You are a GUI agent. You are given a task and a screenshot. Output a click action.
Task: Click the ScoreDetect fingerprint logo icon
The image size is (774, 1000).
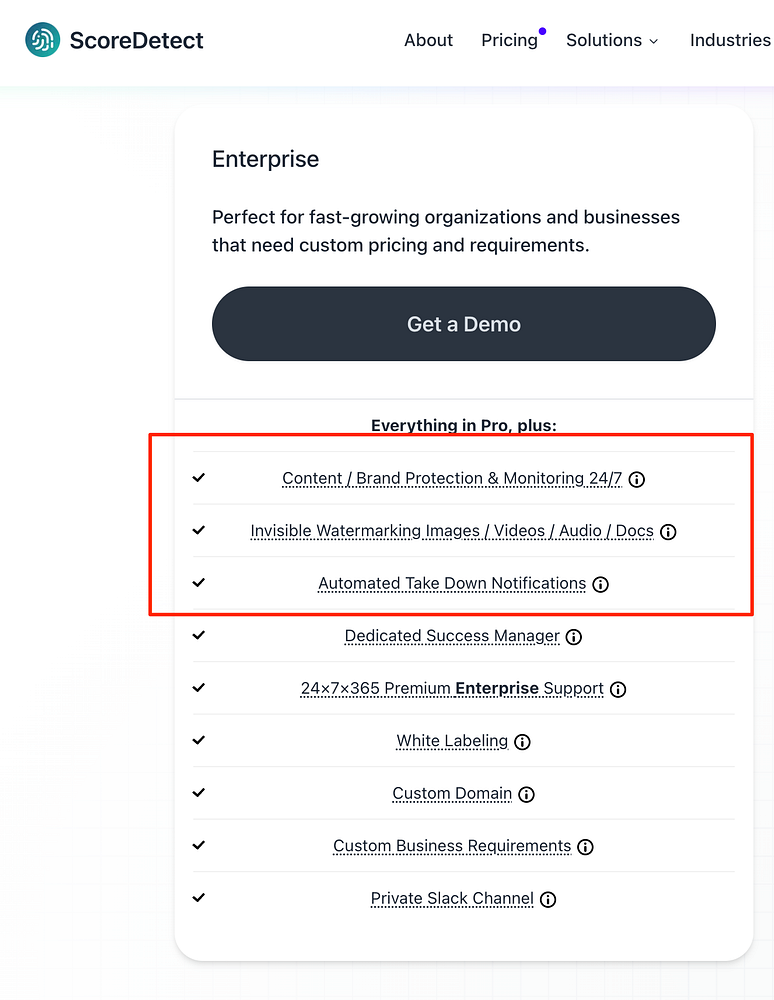point(42,40)
